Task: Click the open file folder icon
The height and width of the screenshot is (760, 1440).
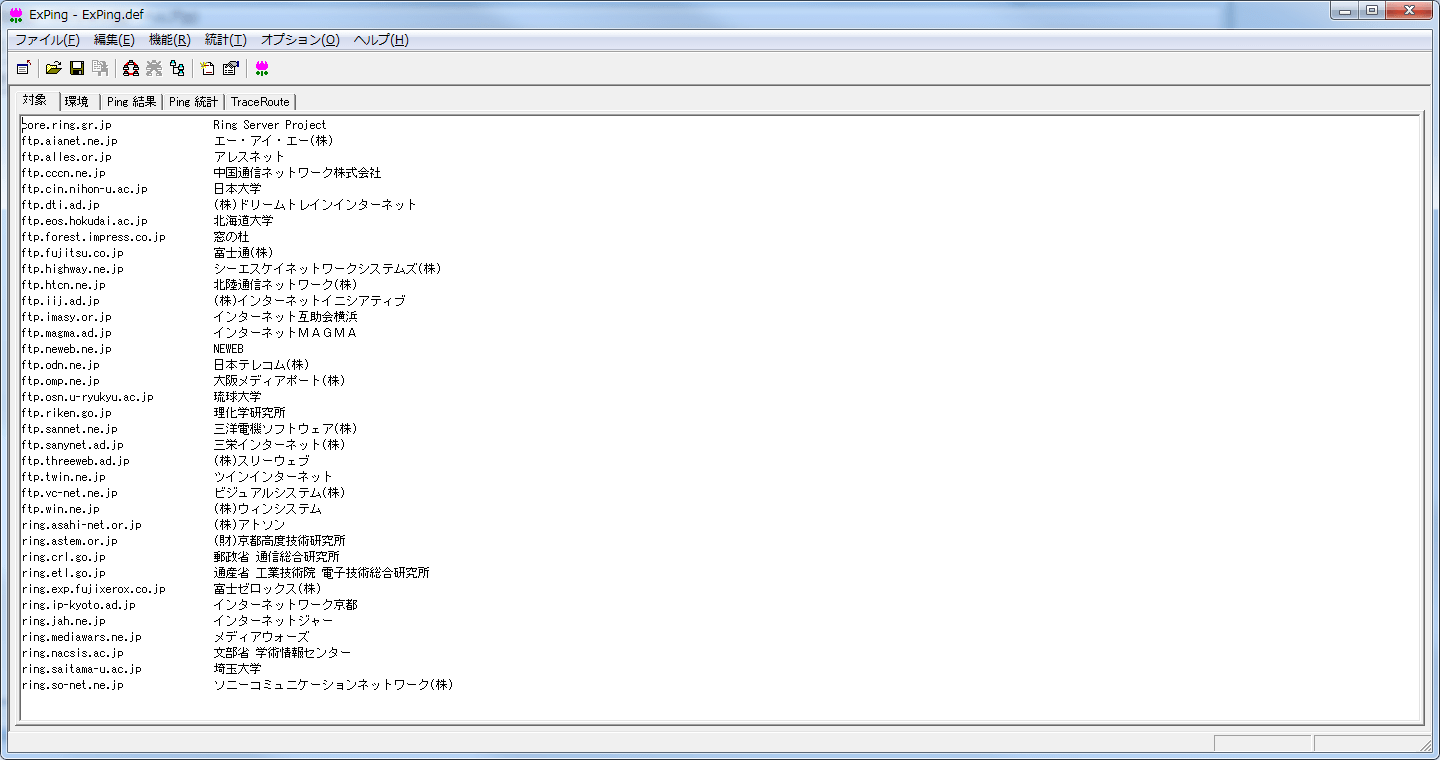Action: coord(54,68)
